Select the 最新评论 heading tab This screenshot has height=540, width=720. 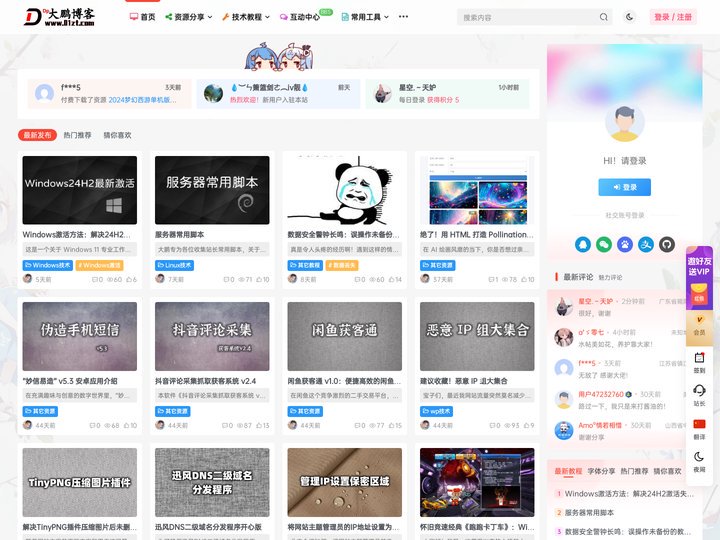pyautogui.click(x=578, y=277)
